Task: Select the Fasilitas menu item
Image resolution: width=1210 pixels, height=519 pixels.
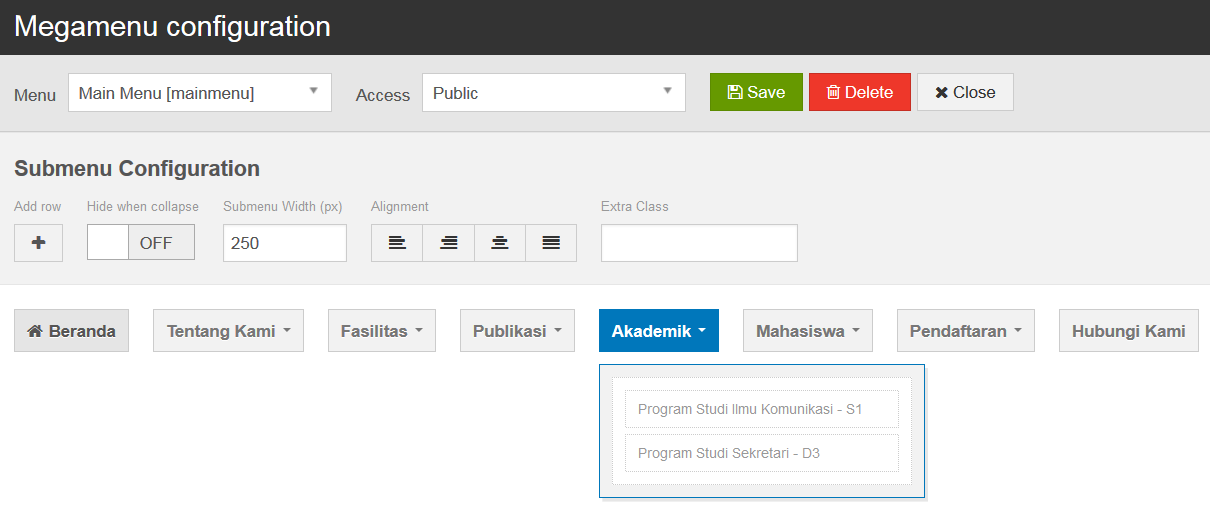Action: (x=381, y=331)
